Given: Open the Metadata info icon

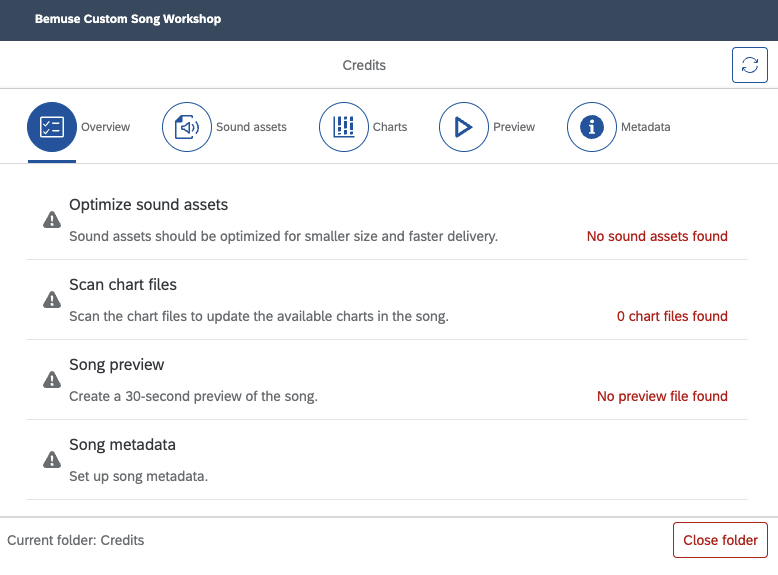Looking at the screenshot, I should click(x=592, y=127).
